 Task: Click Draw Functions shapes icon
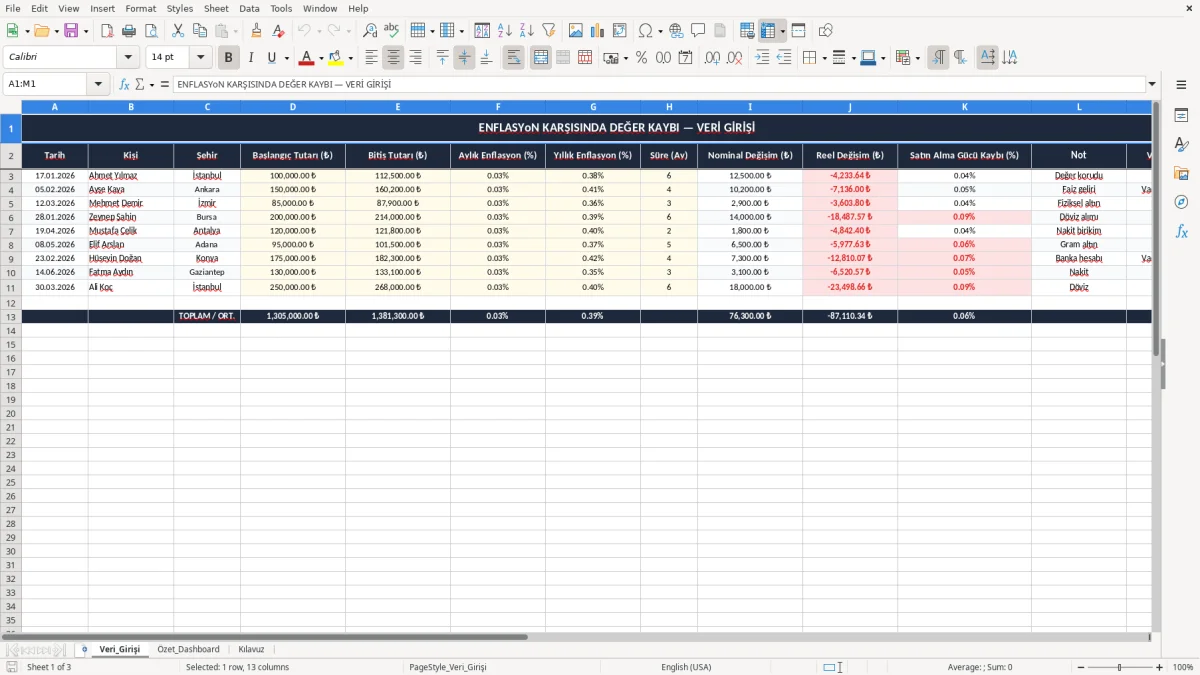(825, 31)
